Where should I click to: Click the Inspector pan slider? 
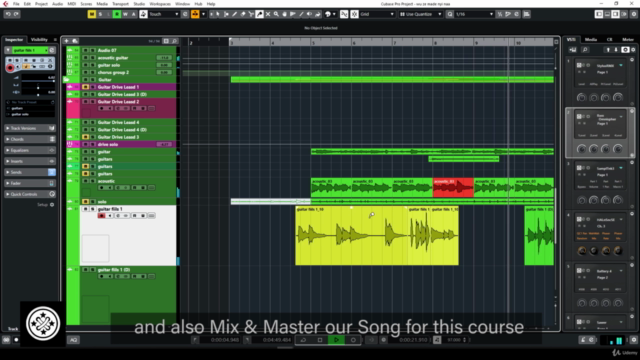[x=37, y=87]
